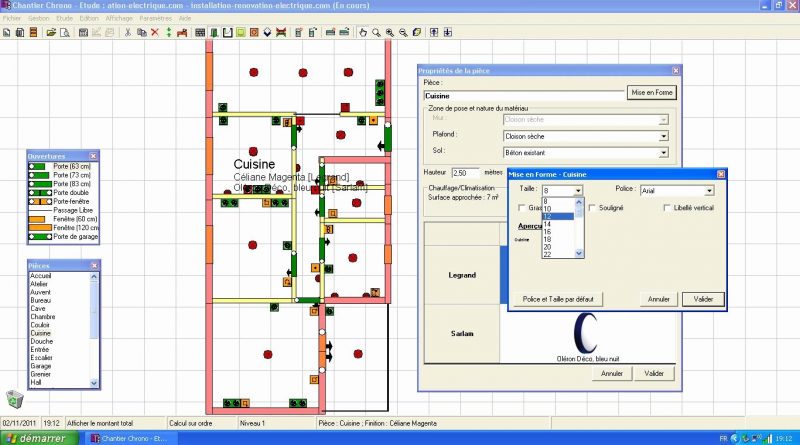This screenshot has width=800, height=445.
Task: Open the Police font dropdown
Action: pos(709,190)
